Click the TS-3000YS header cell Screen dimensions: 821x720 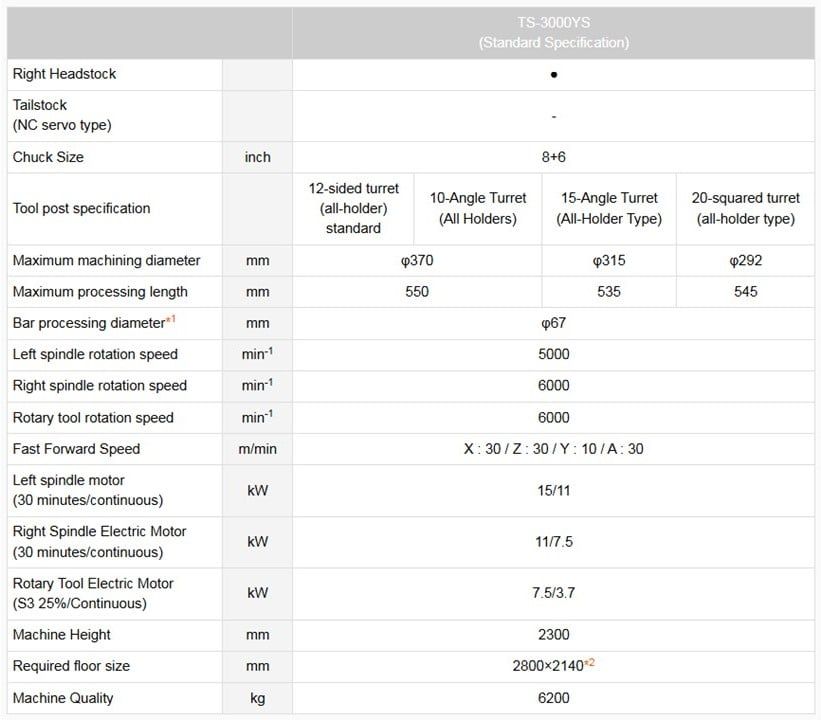pyautogui.click(x=553, y=33)
